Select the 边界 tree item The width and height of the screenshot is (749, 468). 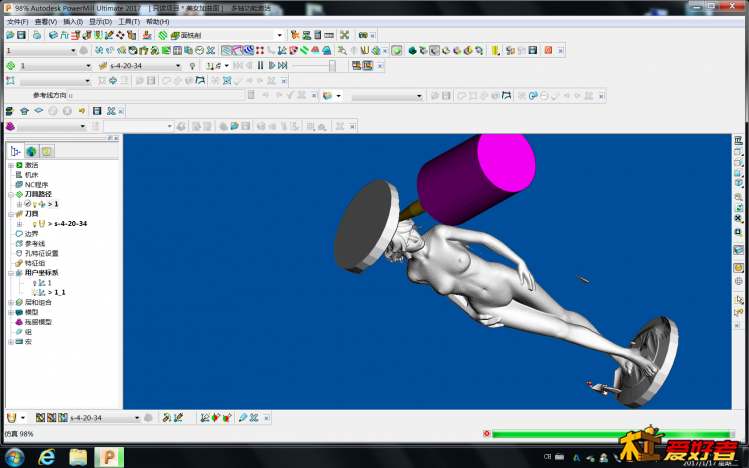[32, 234]
